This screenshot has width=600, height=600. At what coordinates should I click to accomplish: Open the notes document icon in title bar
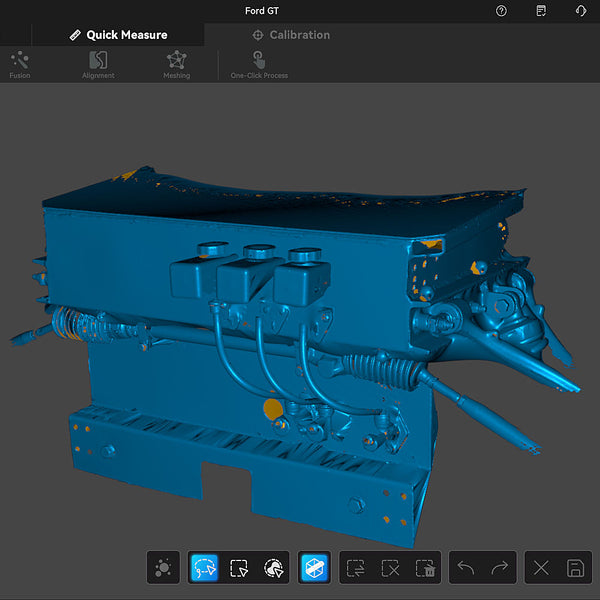click(541, 11)
